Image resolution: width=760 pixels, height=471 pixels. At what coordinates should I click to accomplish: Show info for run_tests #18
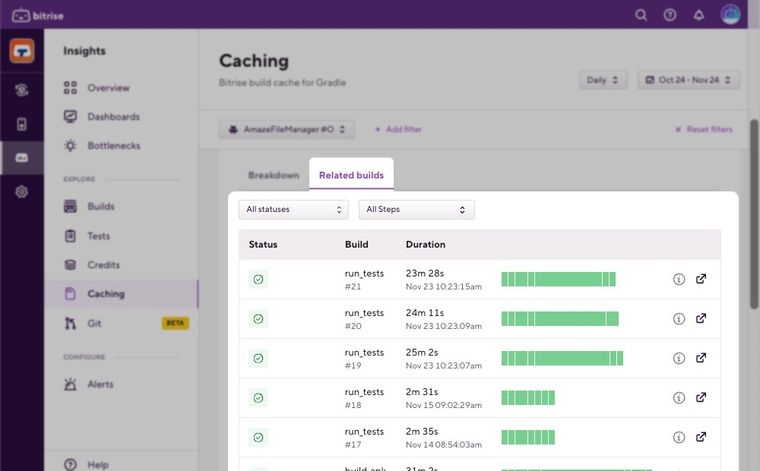click(x=679, y=398)
